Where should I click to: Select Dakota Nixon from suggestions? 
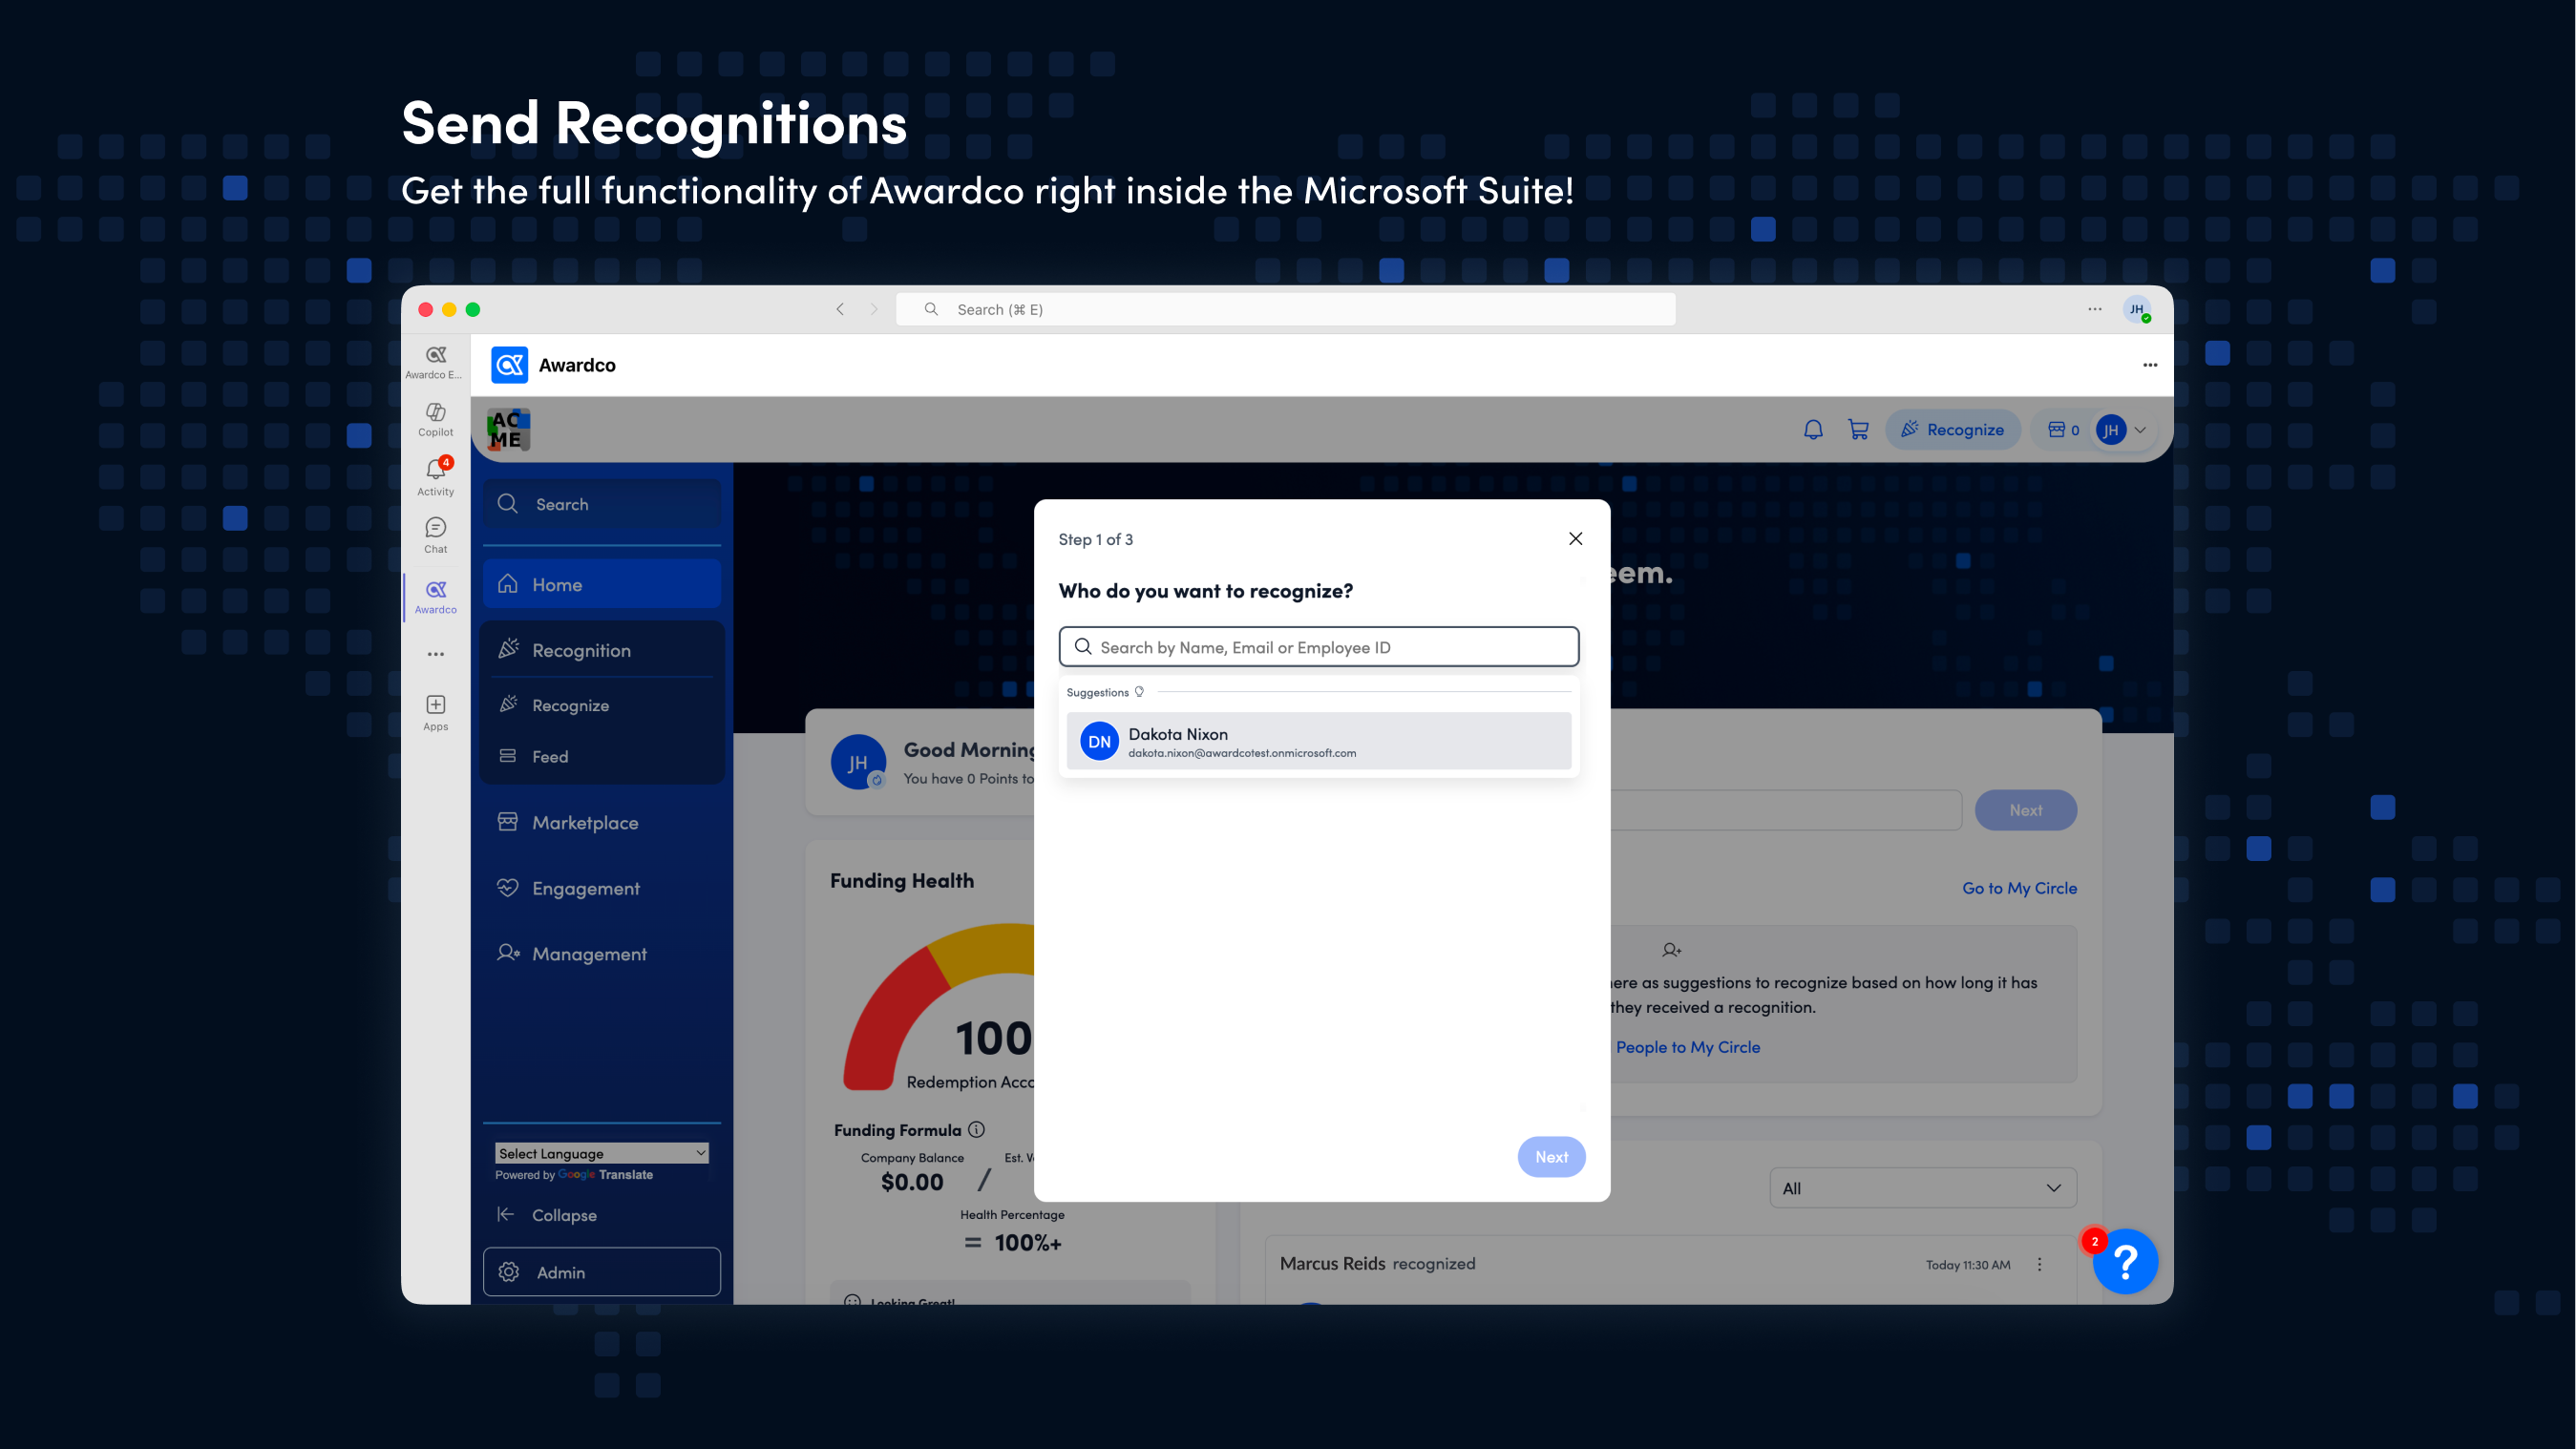tap(1319, 741)
